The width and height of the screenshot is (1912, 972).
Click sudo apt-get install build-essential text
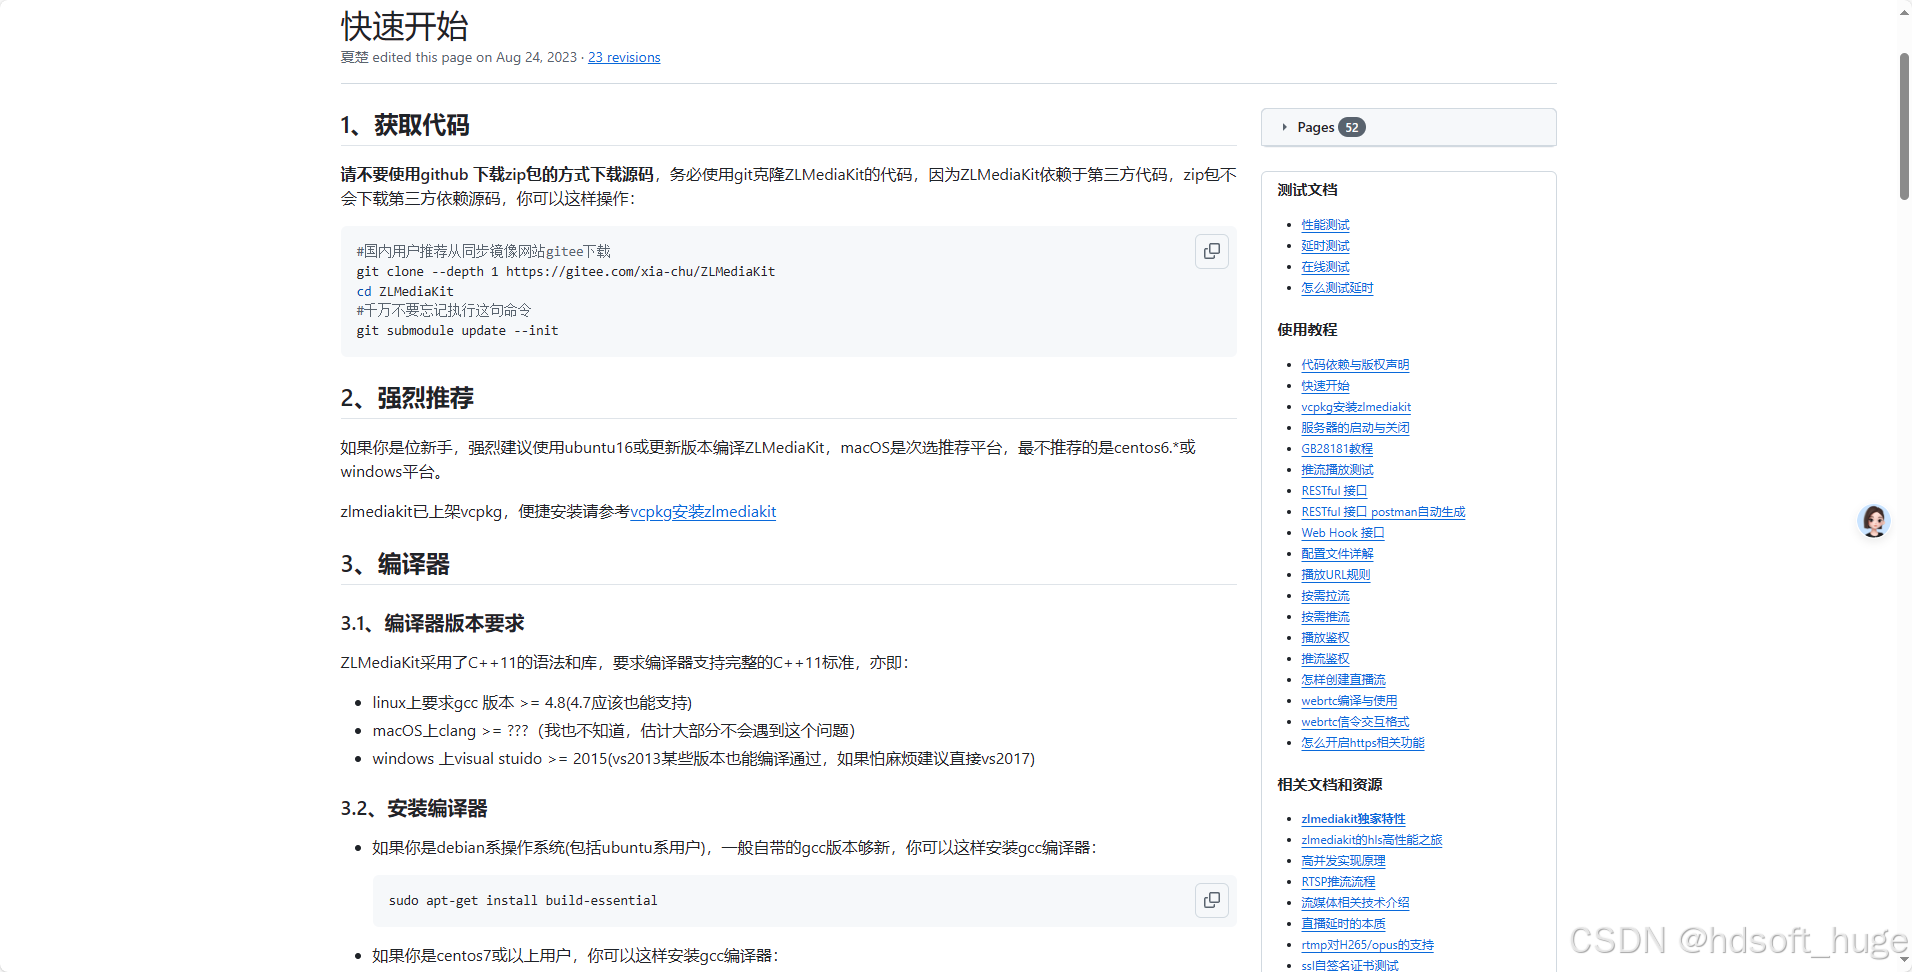click(523, 901)
